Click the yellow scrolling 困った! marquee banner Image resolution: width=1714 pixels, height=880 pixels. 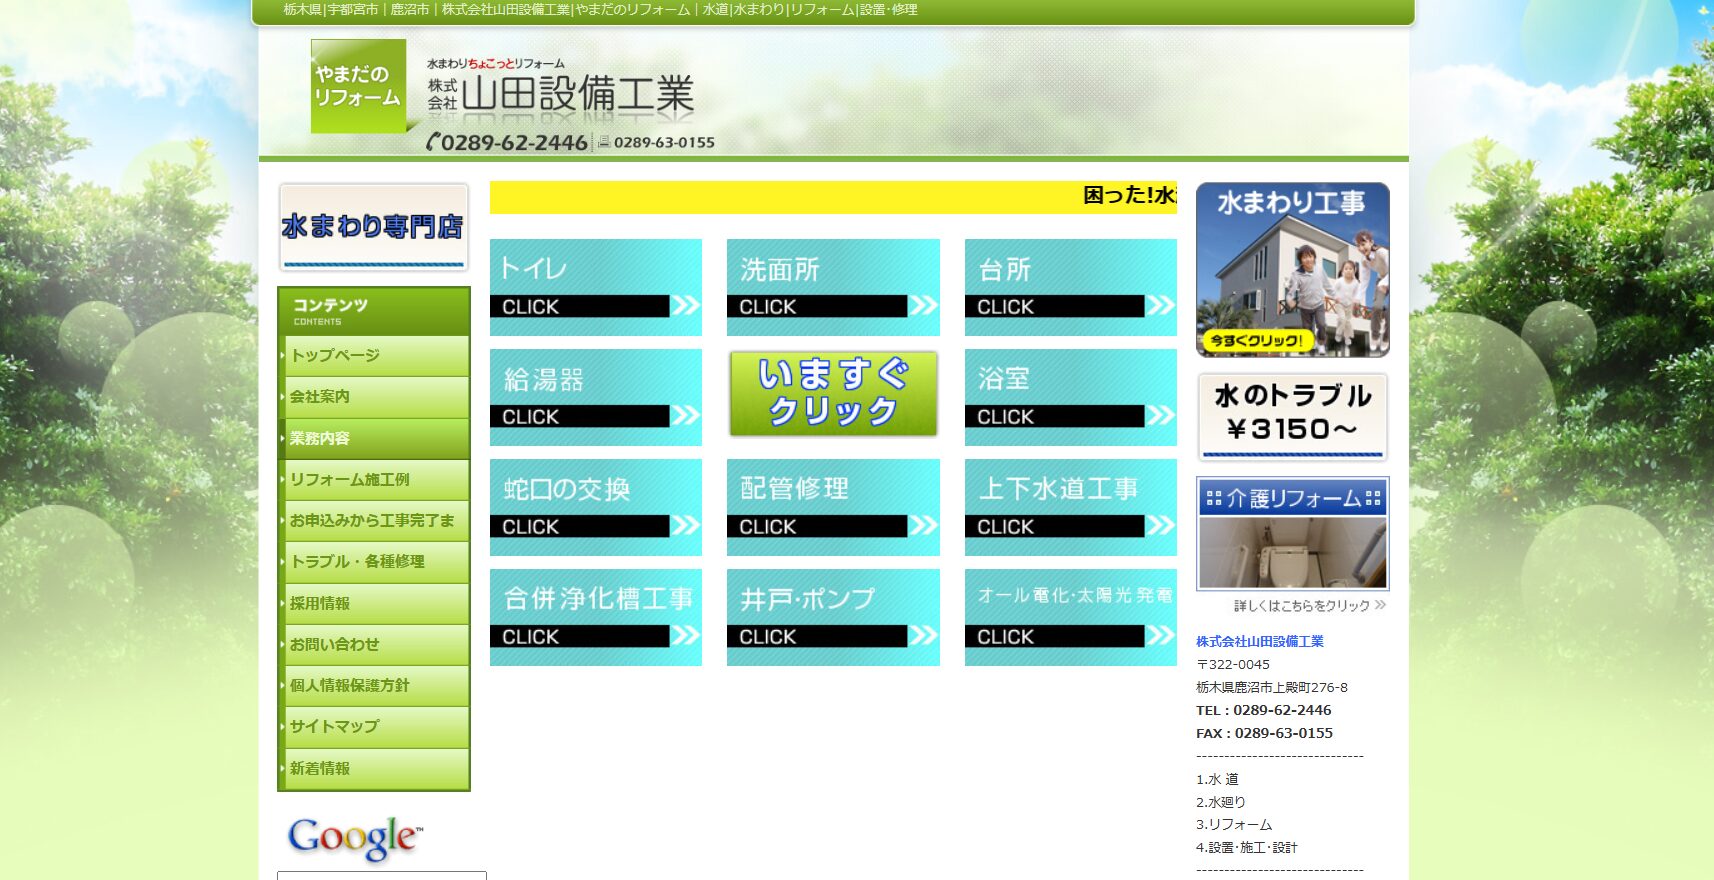point(833,197)
